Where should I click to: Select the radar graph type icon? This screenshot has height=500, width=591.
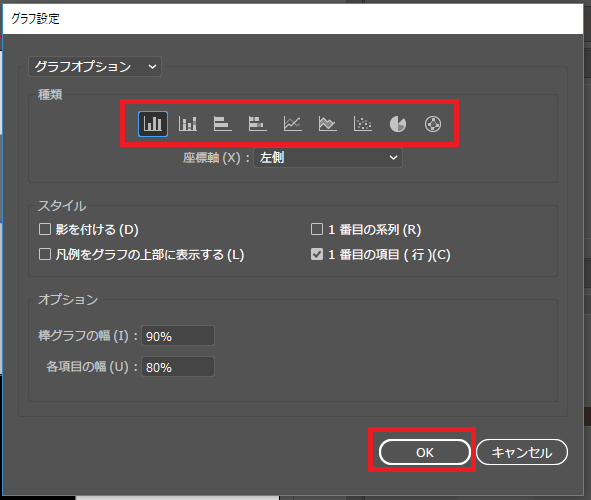click(x=433, y=124)
